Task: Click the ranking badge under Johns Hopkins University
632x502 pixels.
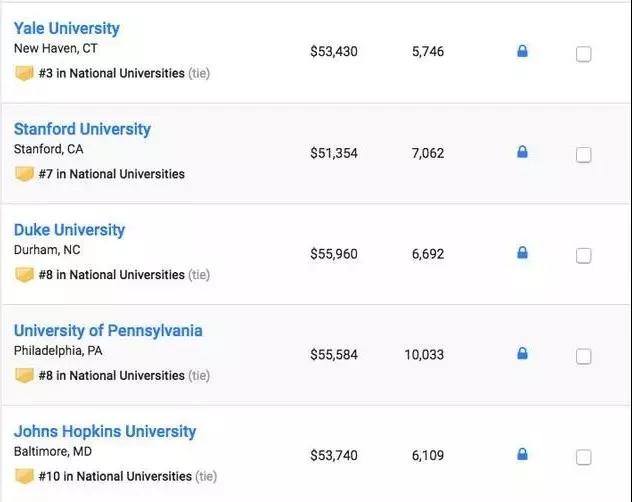Action: click(24, 476)
